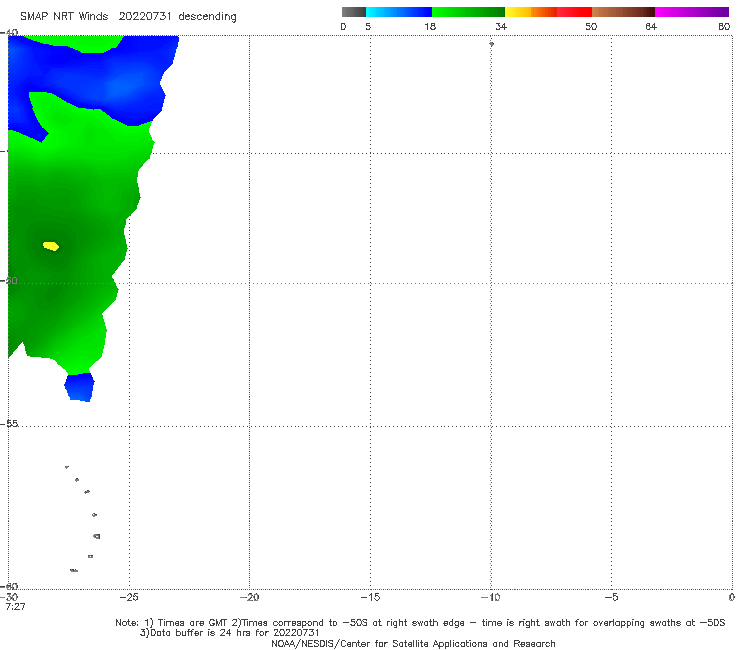740x650 pixels.
Task: Click the blue 5-18 segment of color bar
Action: tap(399, 12)
